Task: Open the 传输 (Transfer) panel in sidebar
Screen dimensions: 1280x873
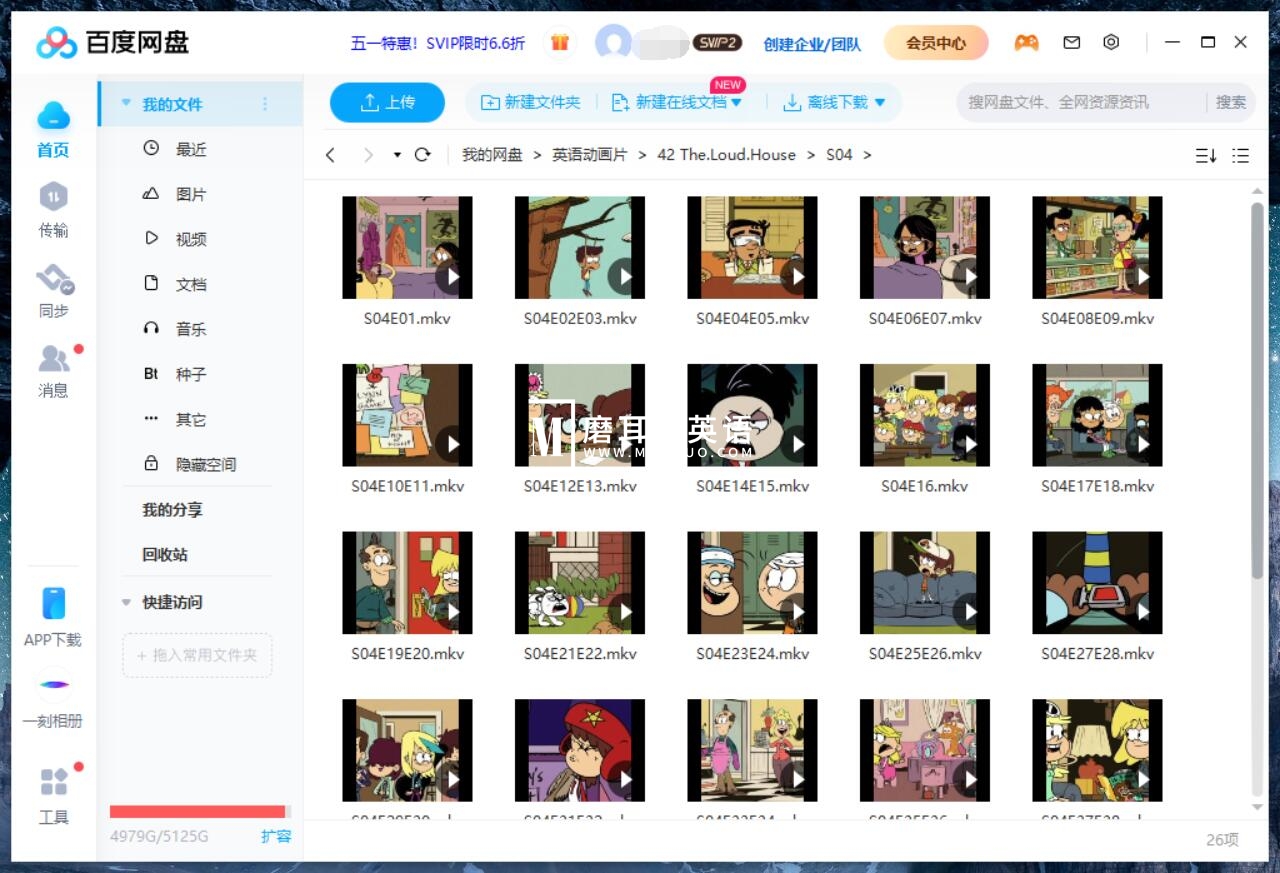Action: point(53,210)
